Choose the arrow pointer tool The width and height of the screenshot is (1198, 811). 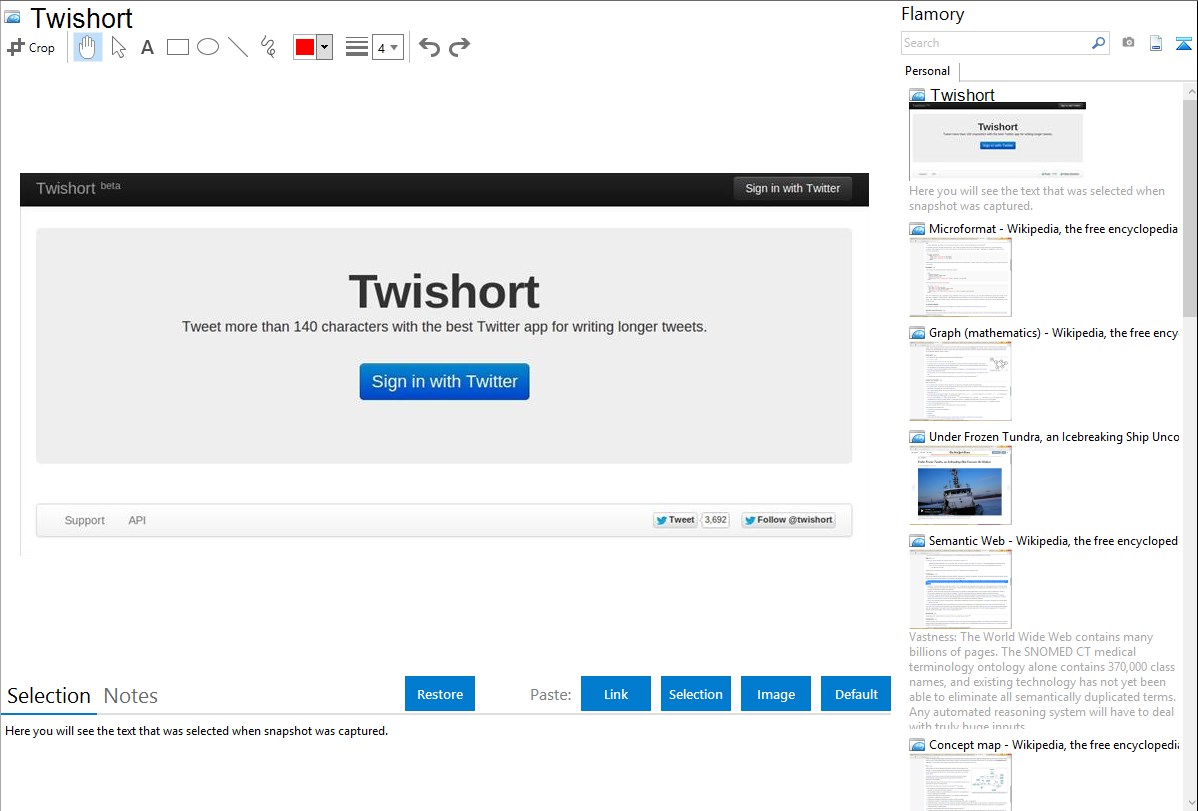(x=118, y=47)
